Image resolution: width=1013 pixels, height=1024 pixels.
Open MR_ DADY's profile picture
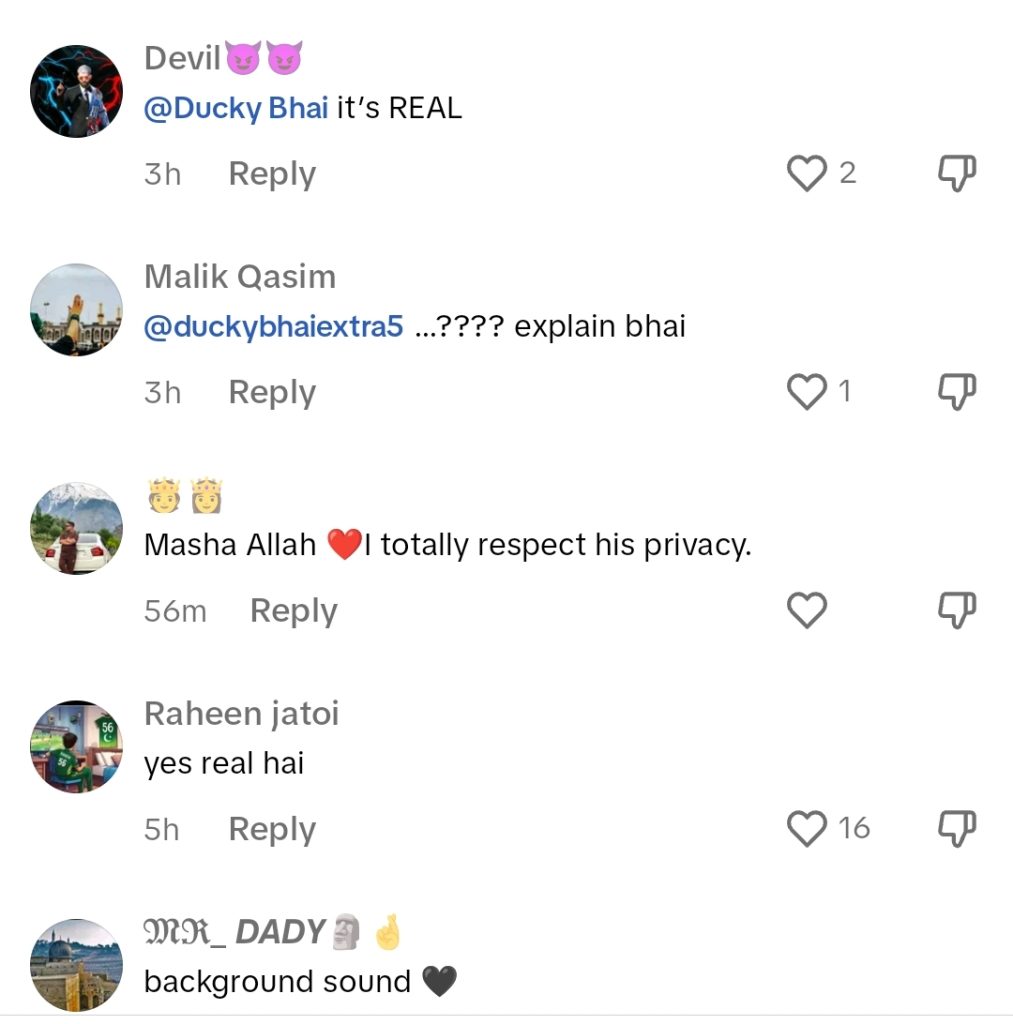point(76,964)
